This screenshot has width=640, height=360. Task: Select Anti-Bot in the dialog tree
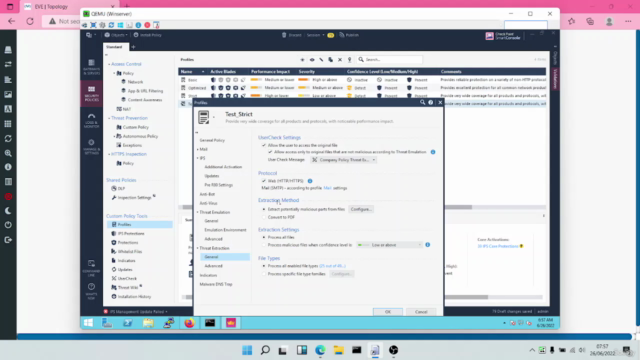click(x=207, y=194)
